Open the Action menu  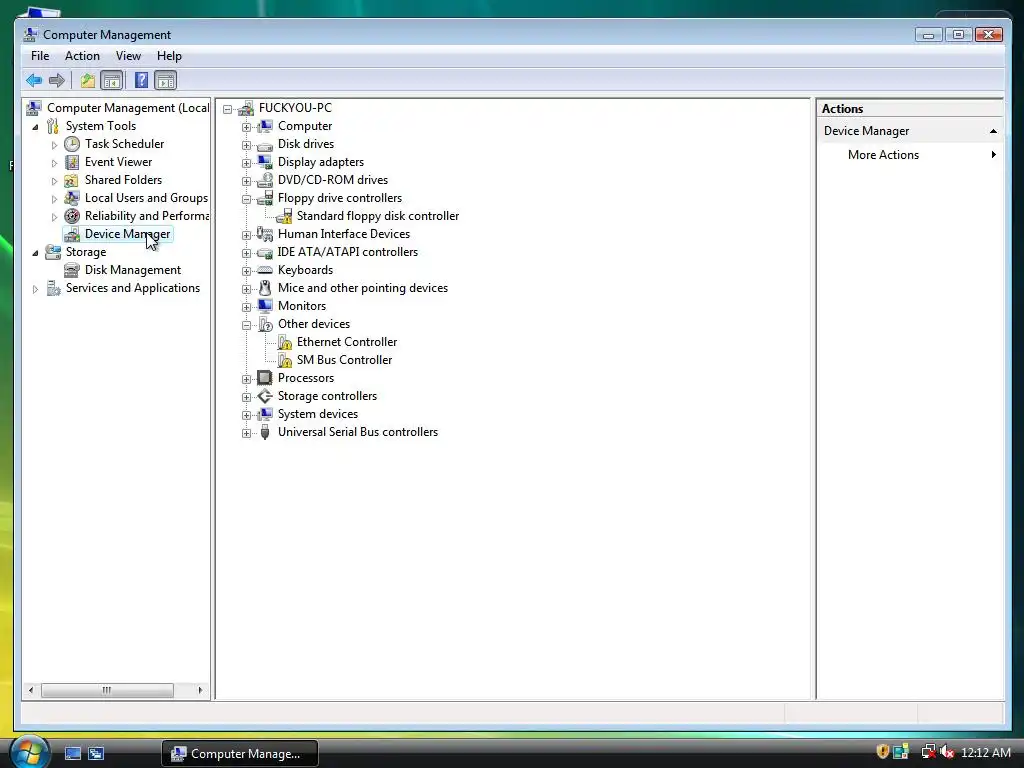(82, 56)
